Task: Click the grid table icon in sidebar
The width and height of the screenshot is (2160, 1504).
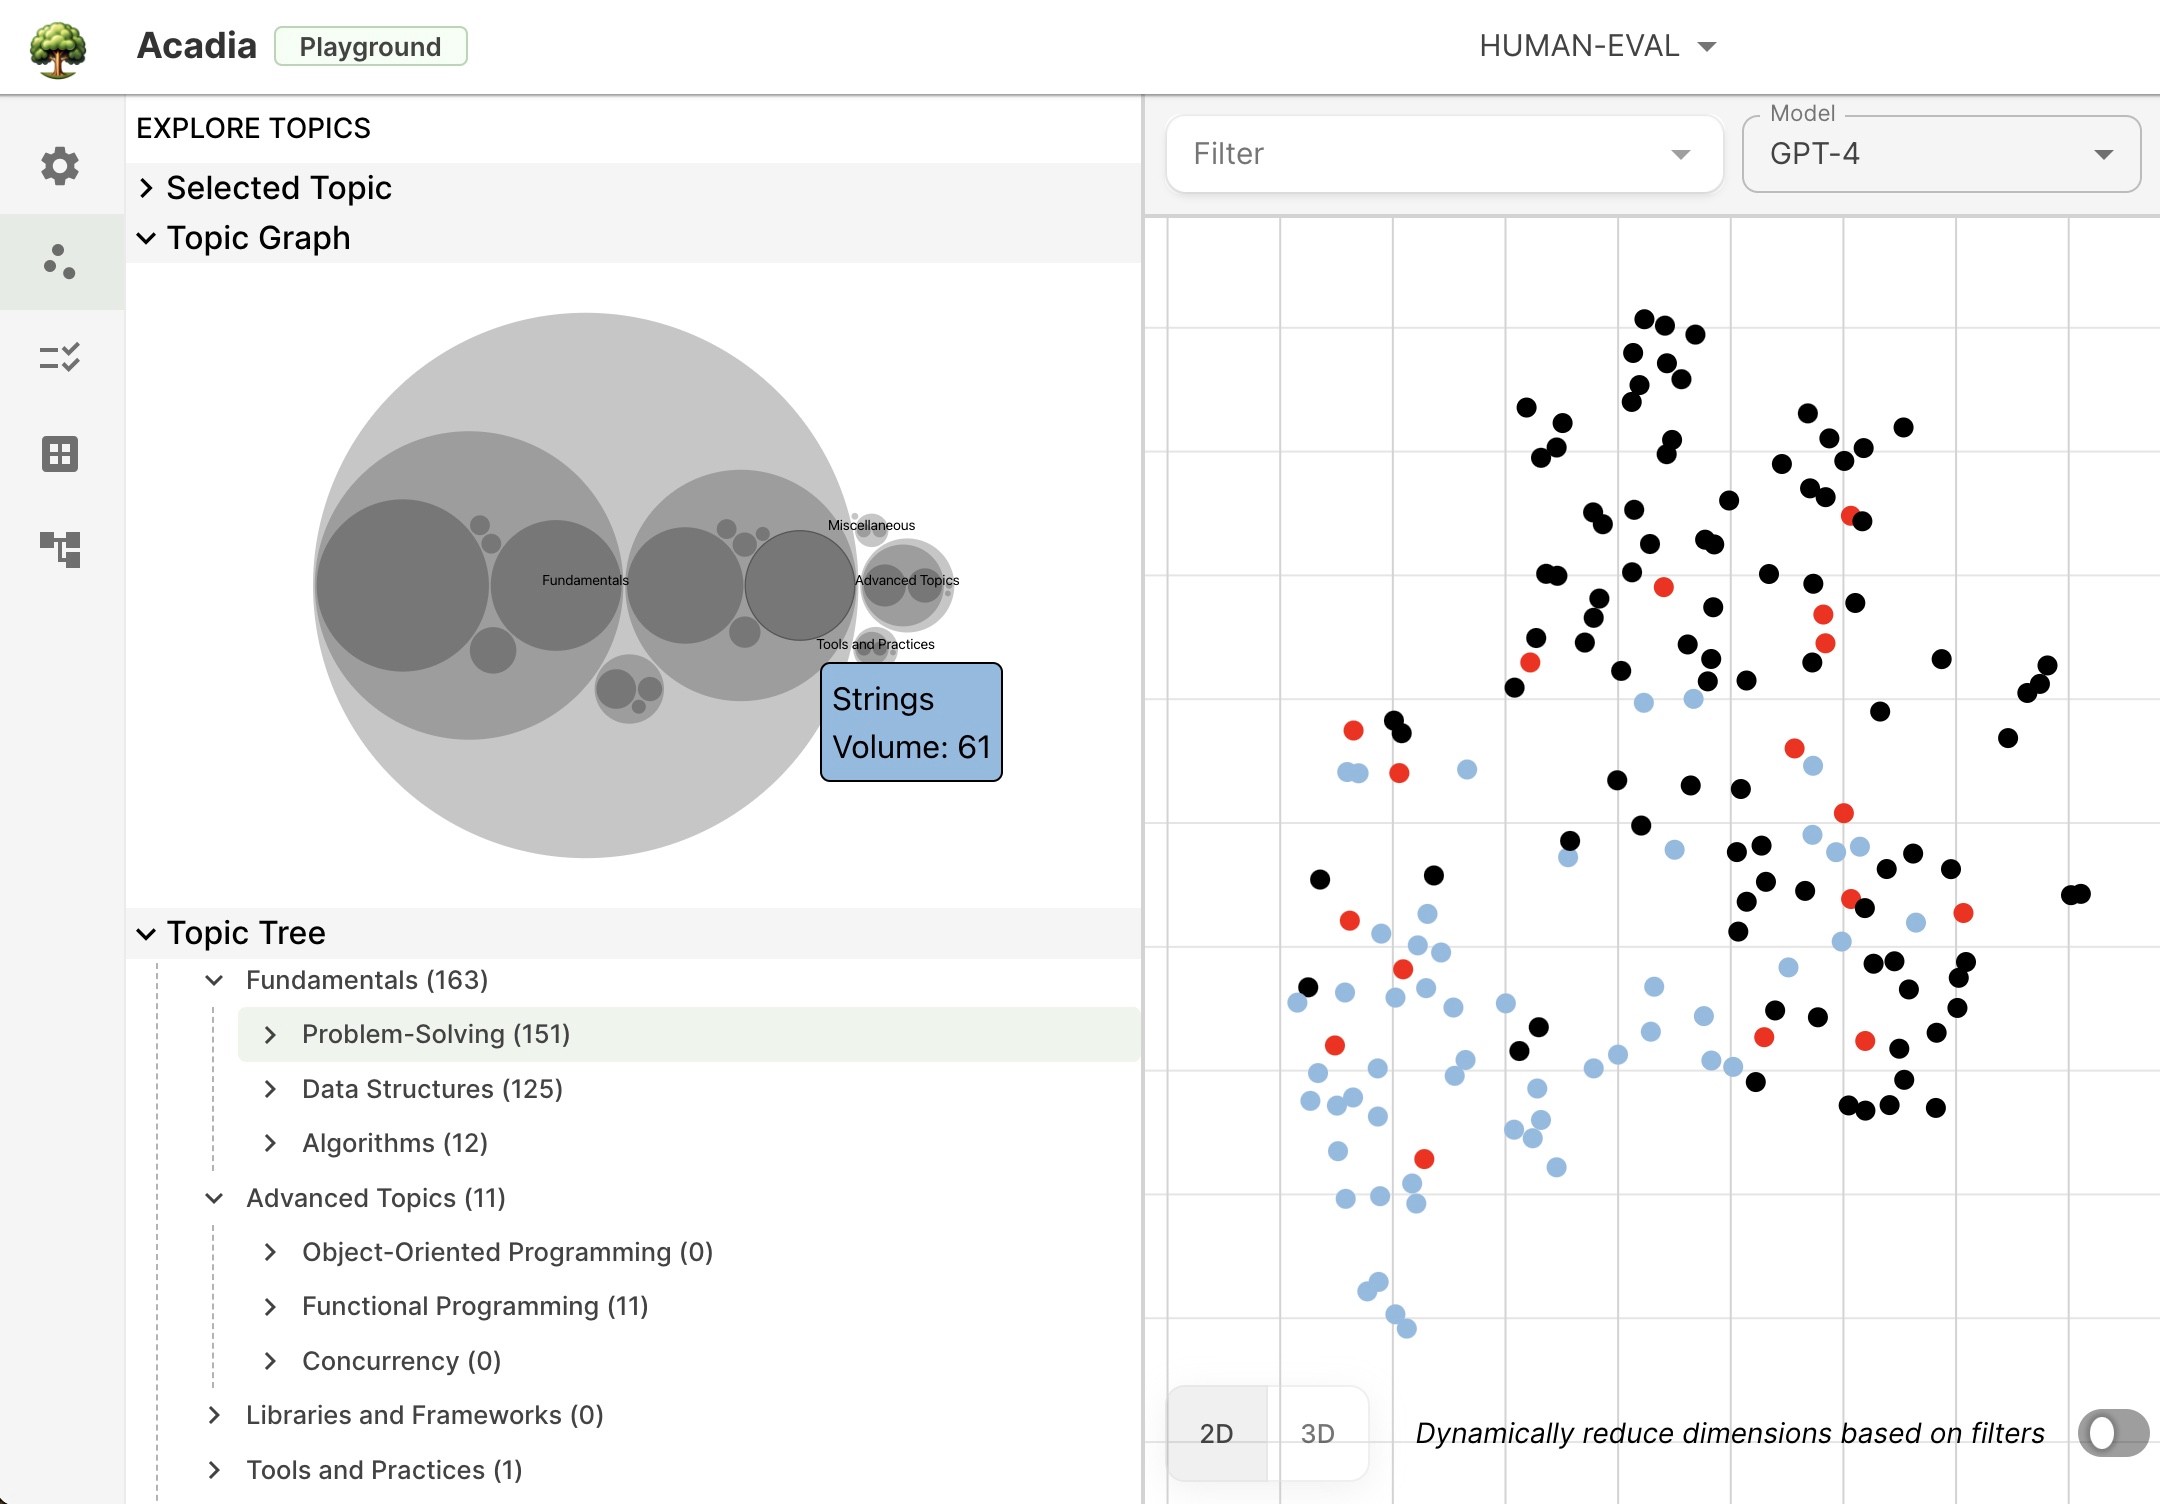Action: pyautogui.click(x=60, y=454)
